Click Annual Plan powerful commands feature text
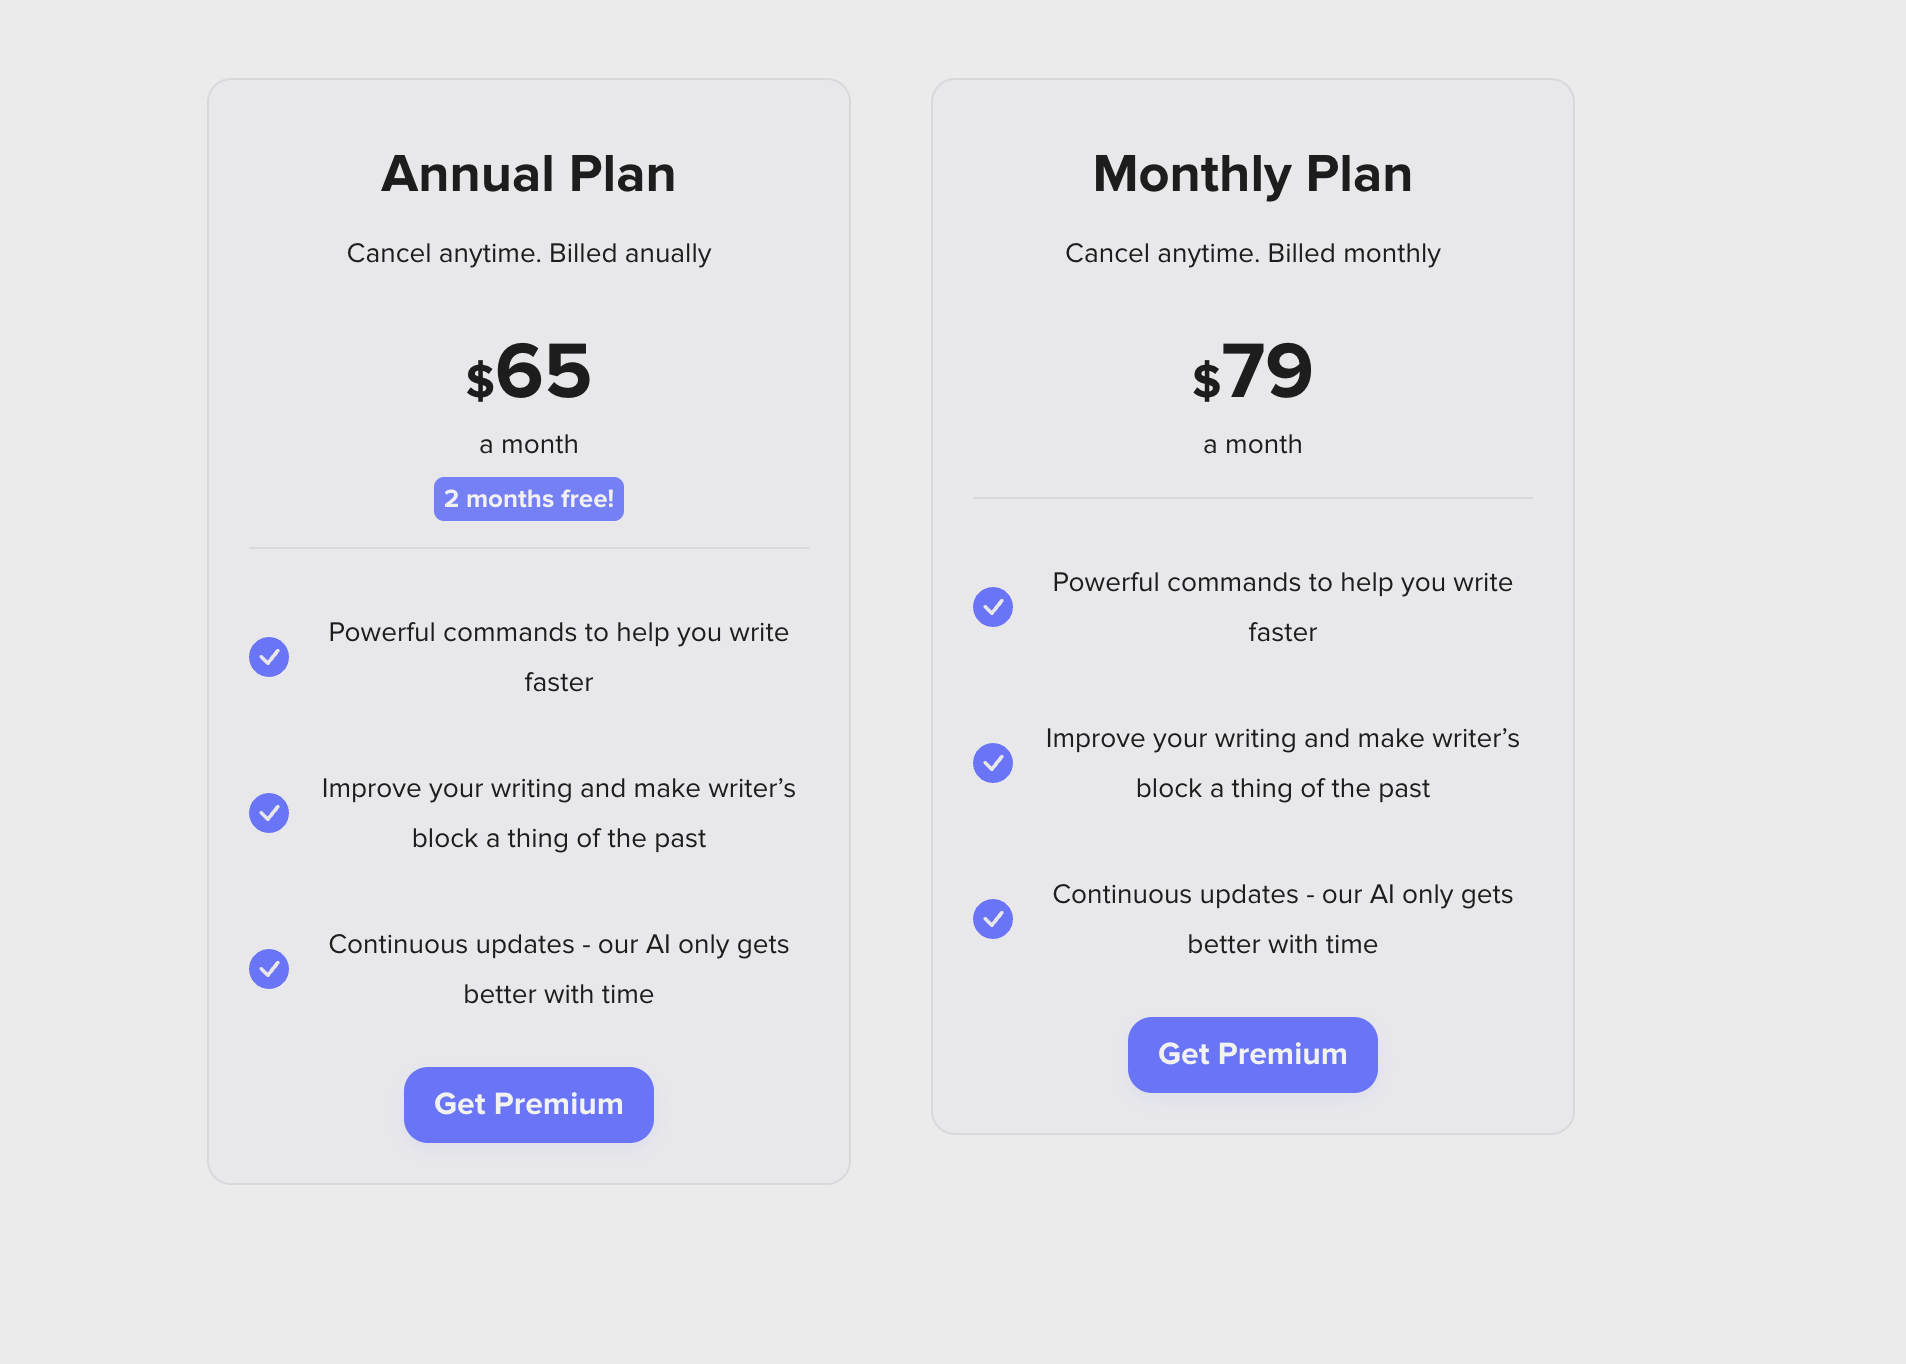The image size is (1906, 1364). (x=558, y=657)
